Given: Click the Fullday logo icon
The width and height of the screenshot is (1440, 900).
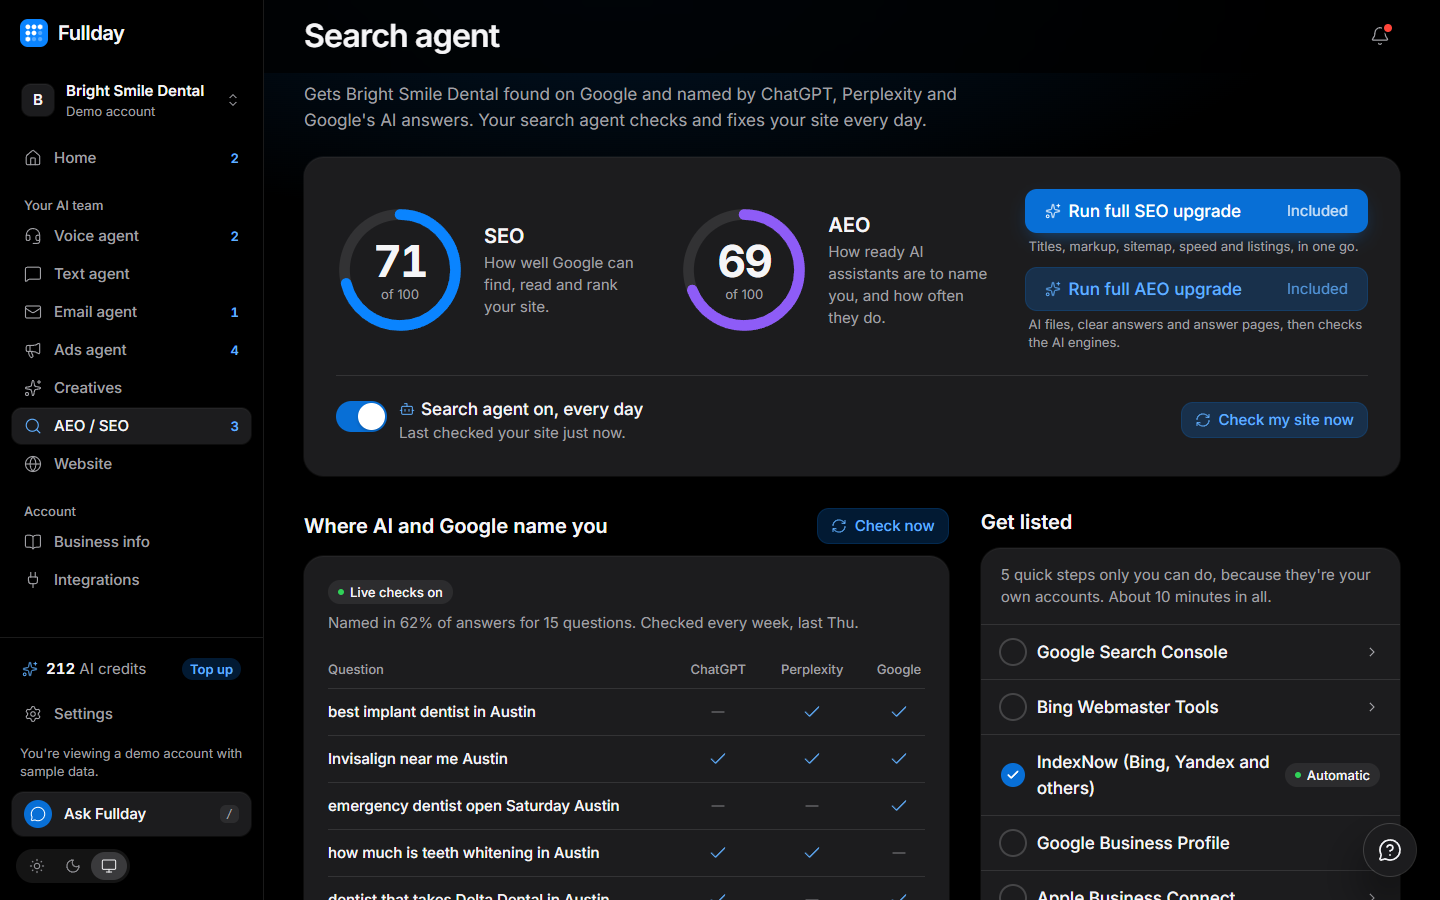Looking at the screenshot, I should 34,33.
